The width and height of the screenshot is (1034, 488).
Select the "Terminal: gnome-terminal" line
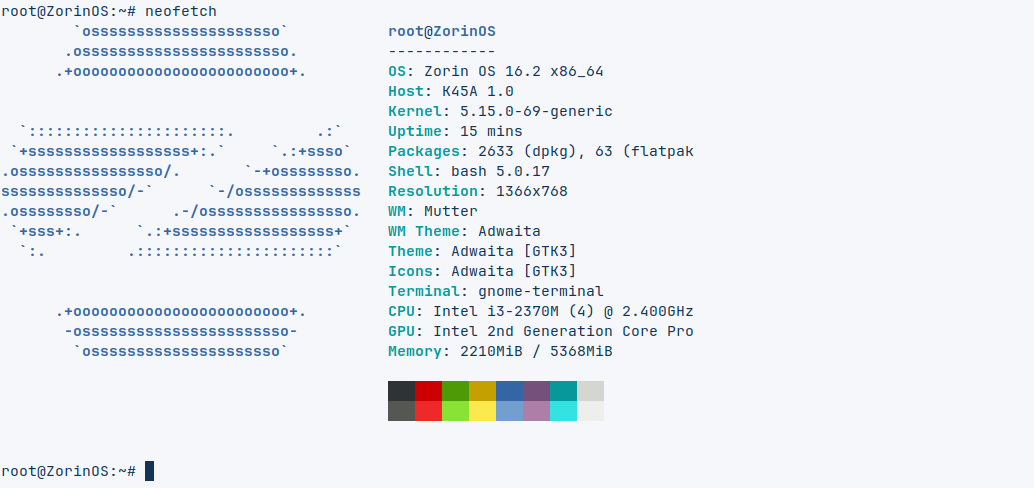[496, 291]
